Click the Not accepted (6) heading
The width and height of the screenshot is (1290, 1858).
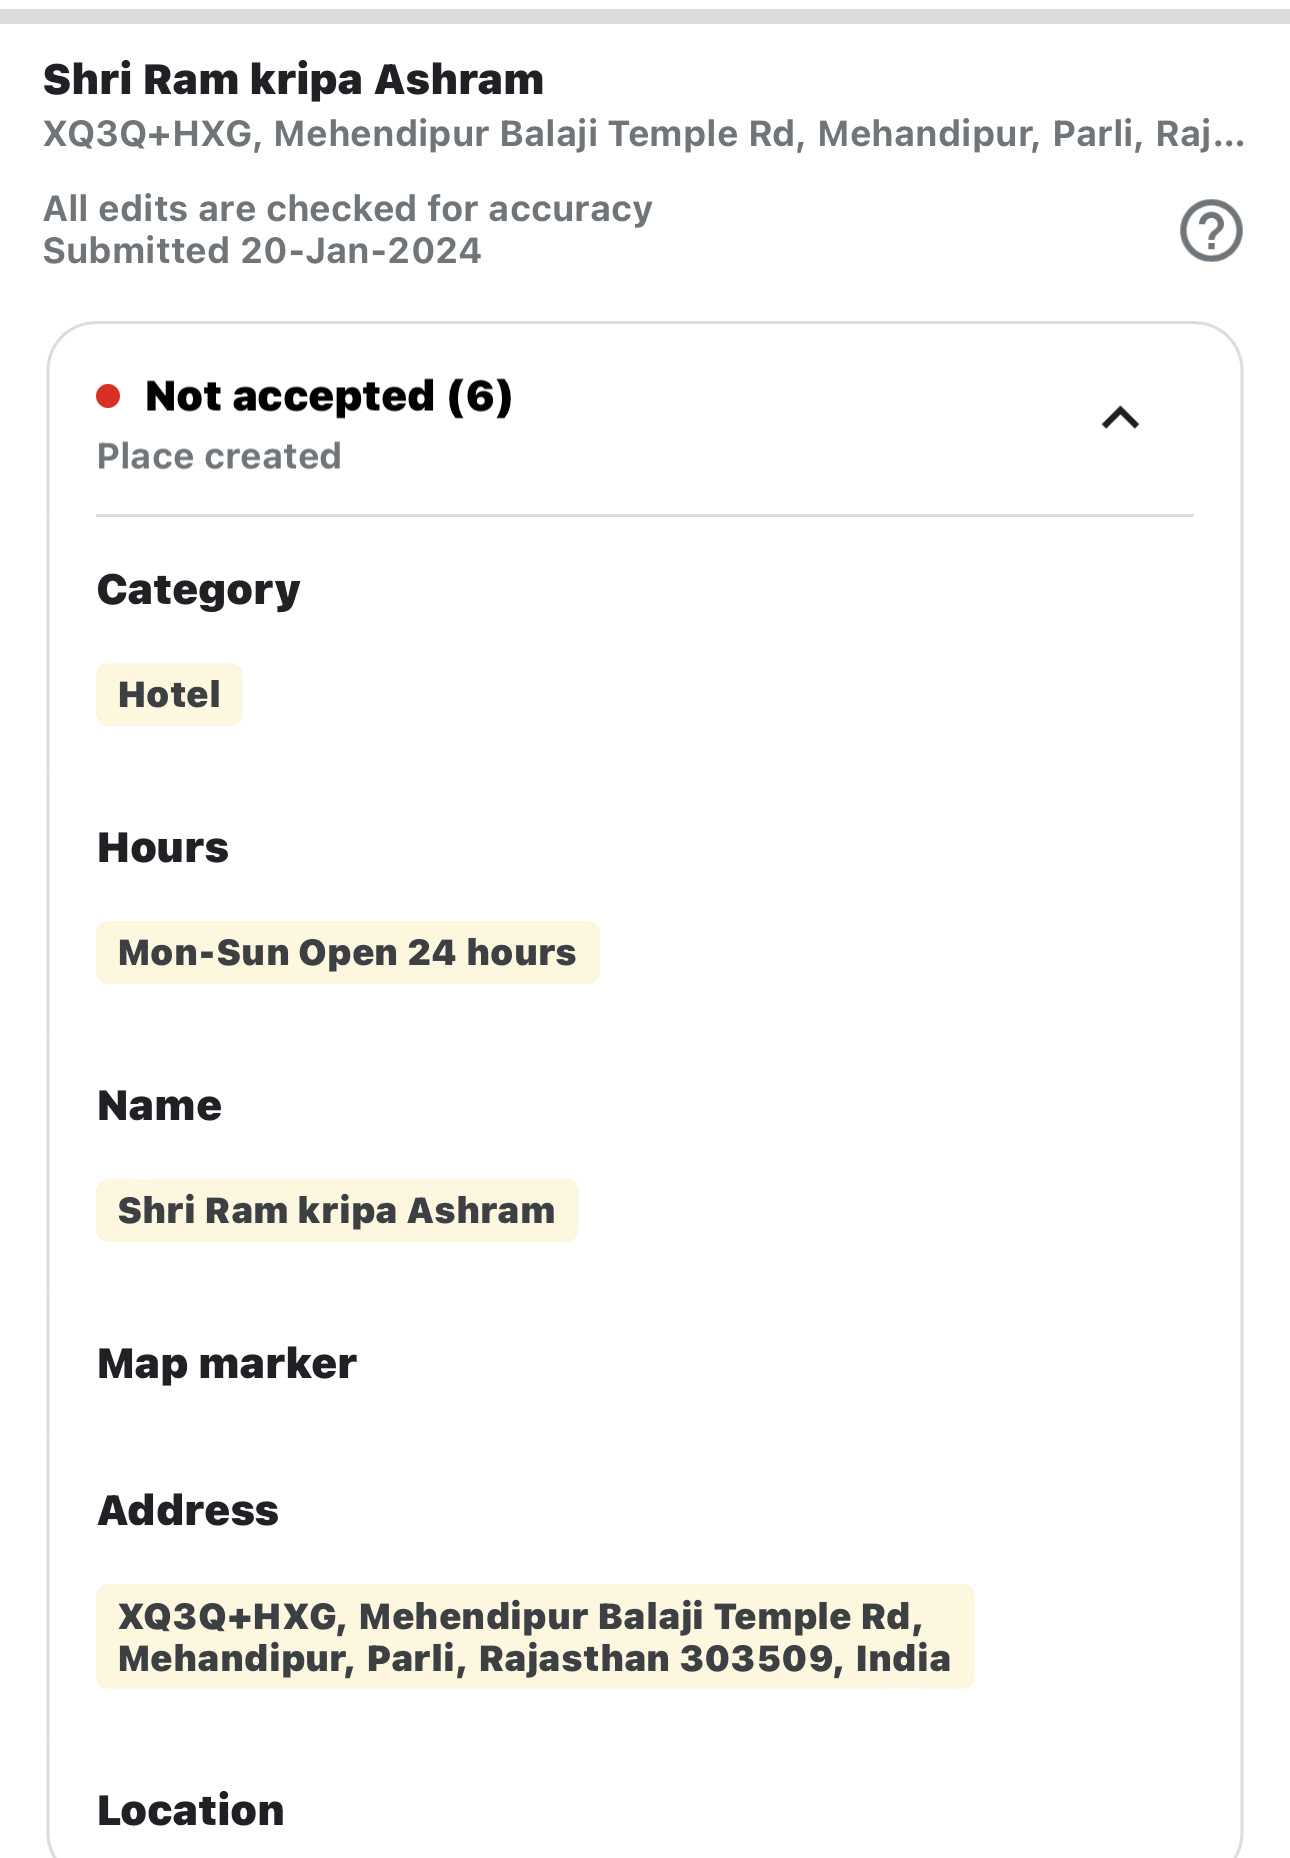pyautogui.click(x=329, y=397)
